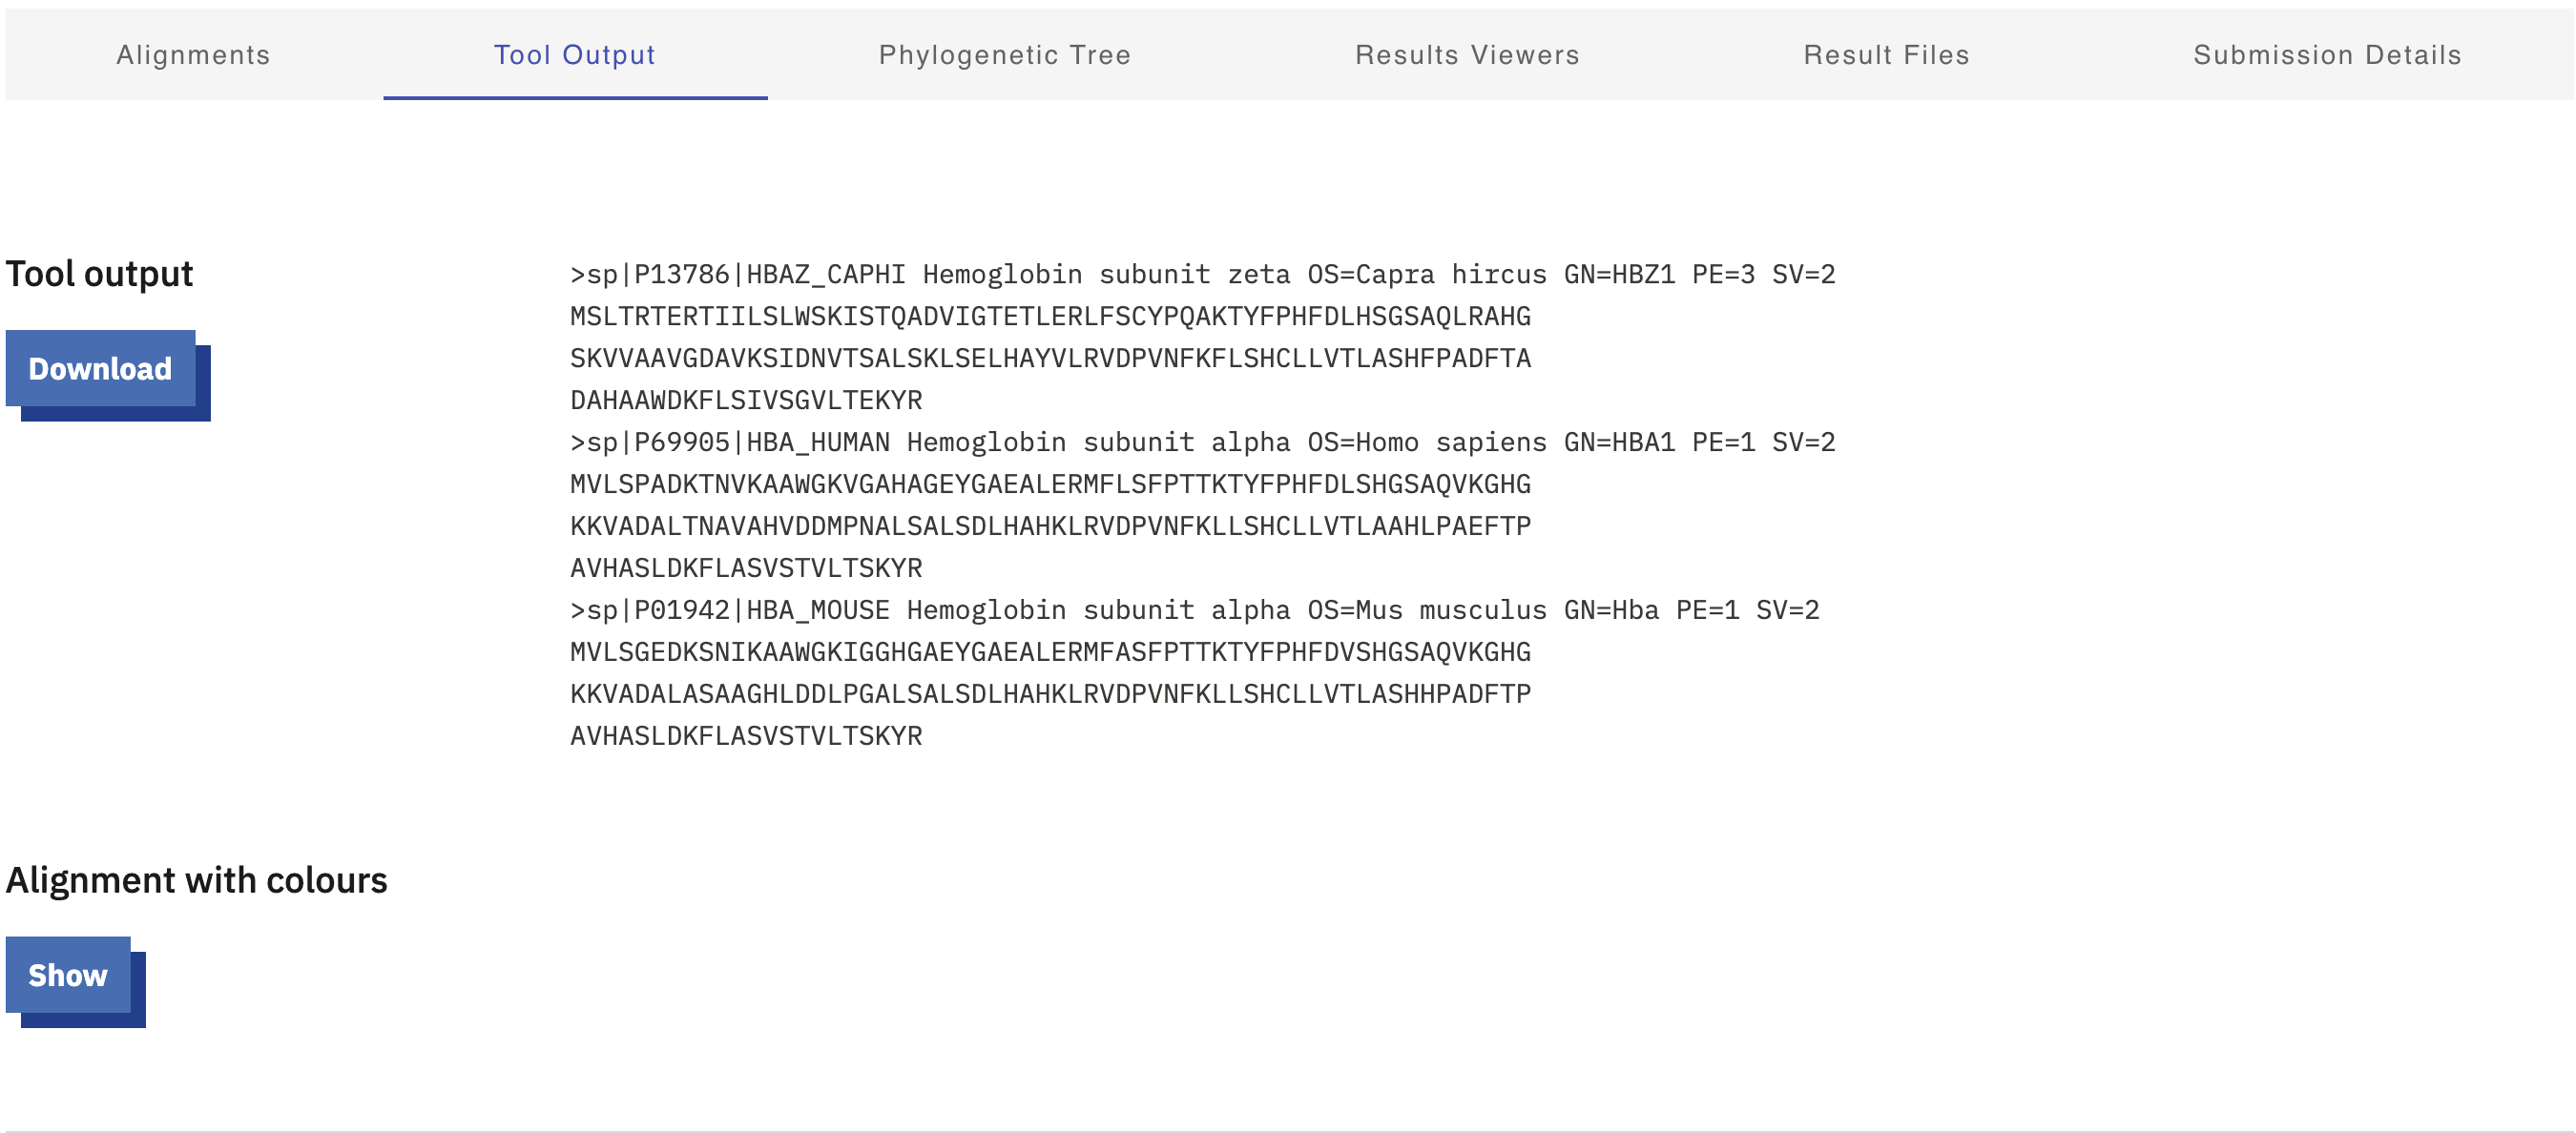Click the sequence line starting SKVVAAVGDAVKSIDNVTSAL

click(1050, 358)
